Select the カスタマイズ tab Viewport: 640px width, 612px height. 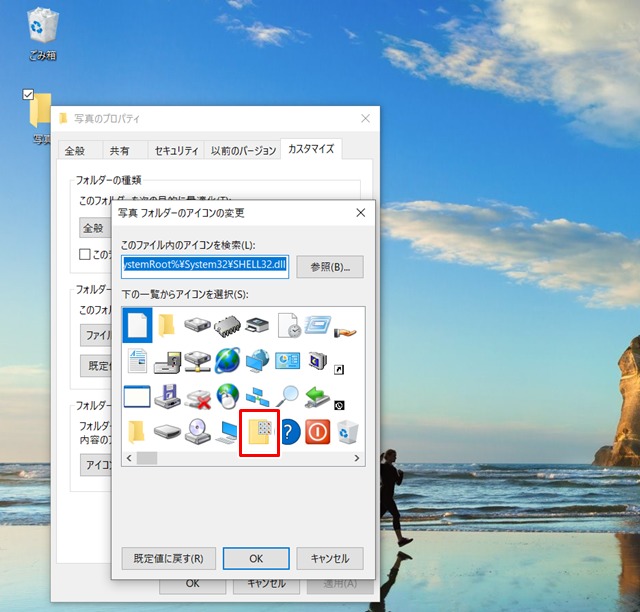coord(311,149)
